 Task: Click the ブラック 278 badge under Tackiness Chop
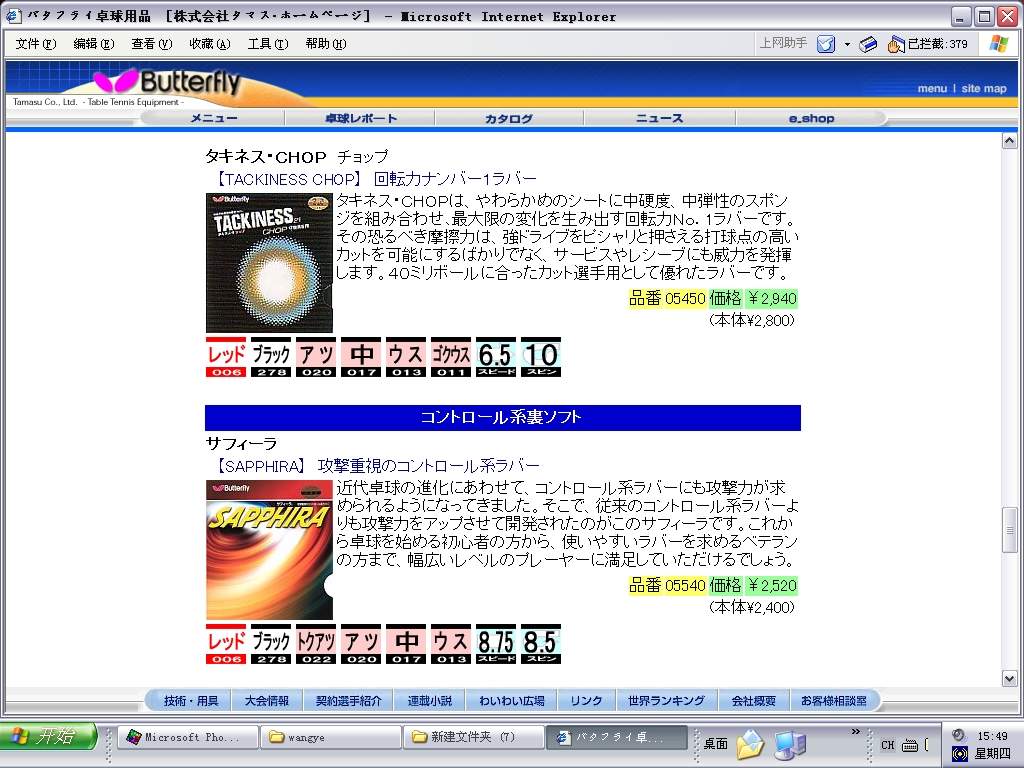click(271, 357)
